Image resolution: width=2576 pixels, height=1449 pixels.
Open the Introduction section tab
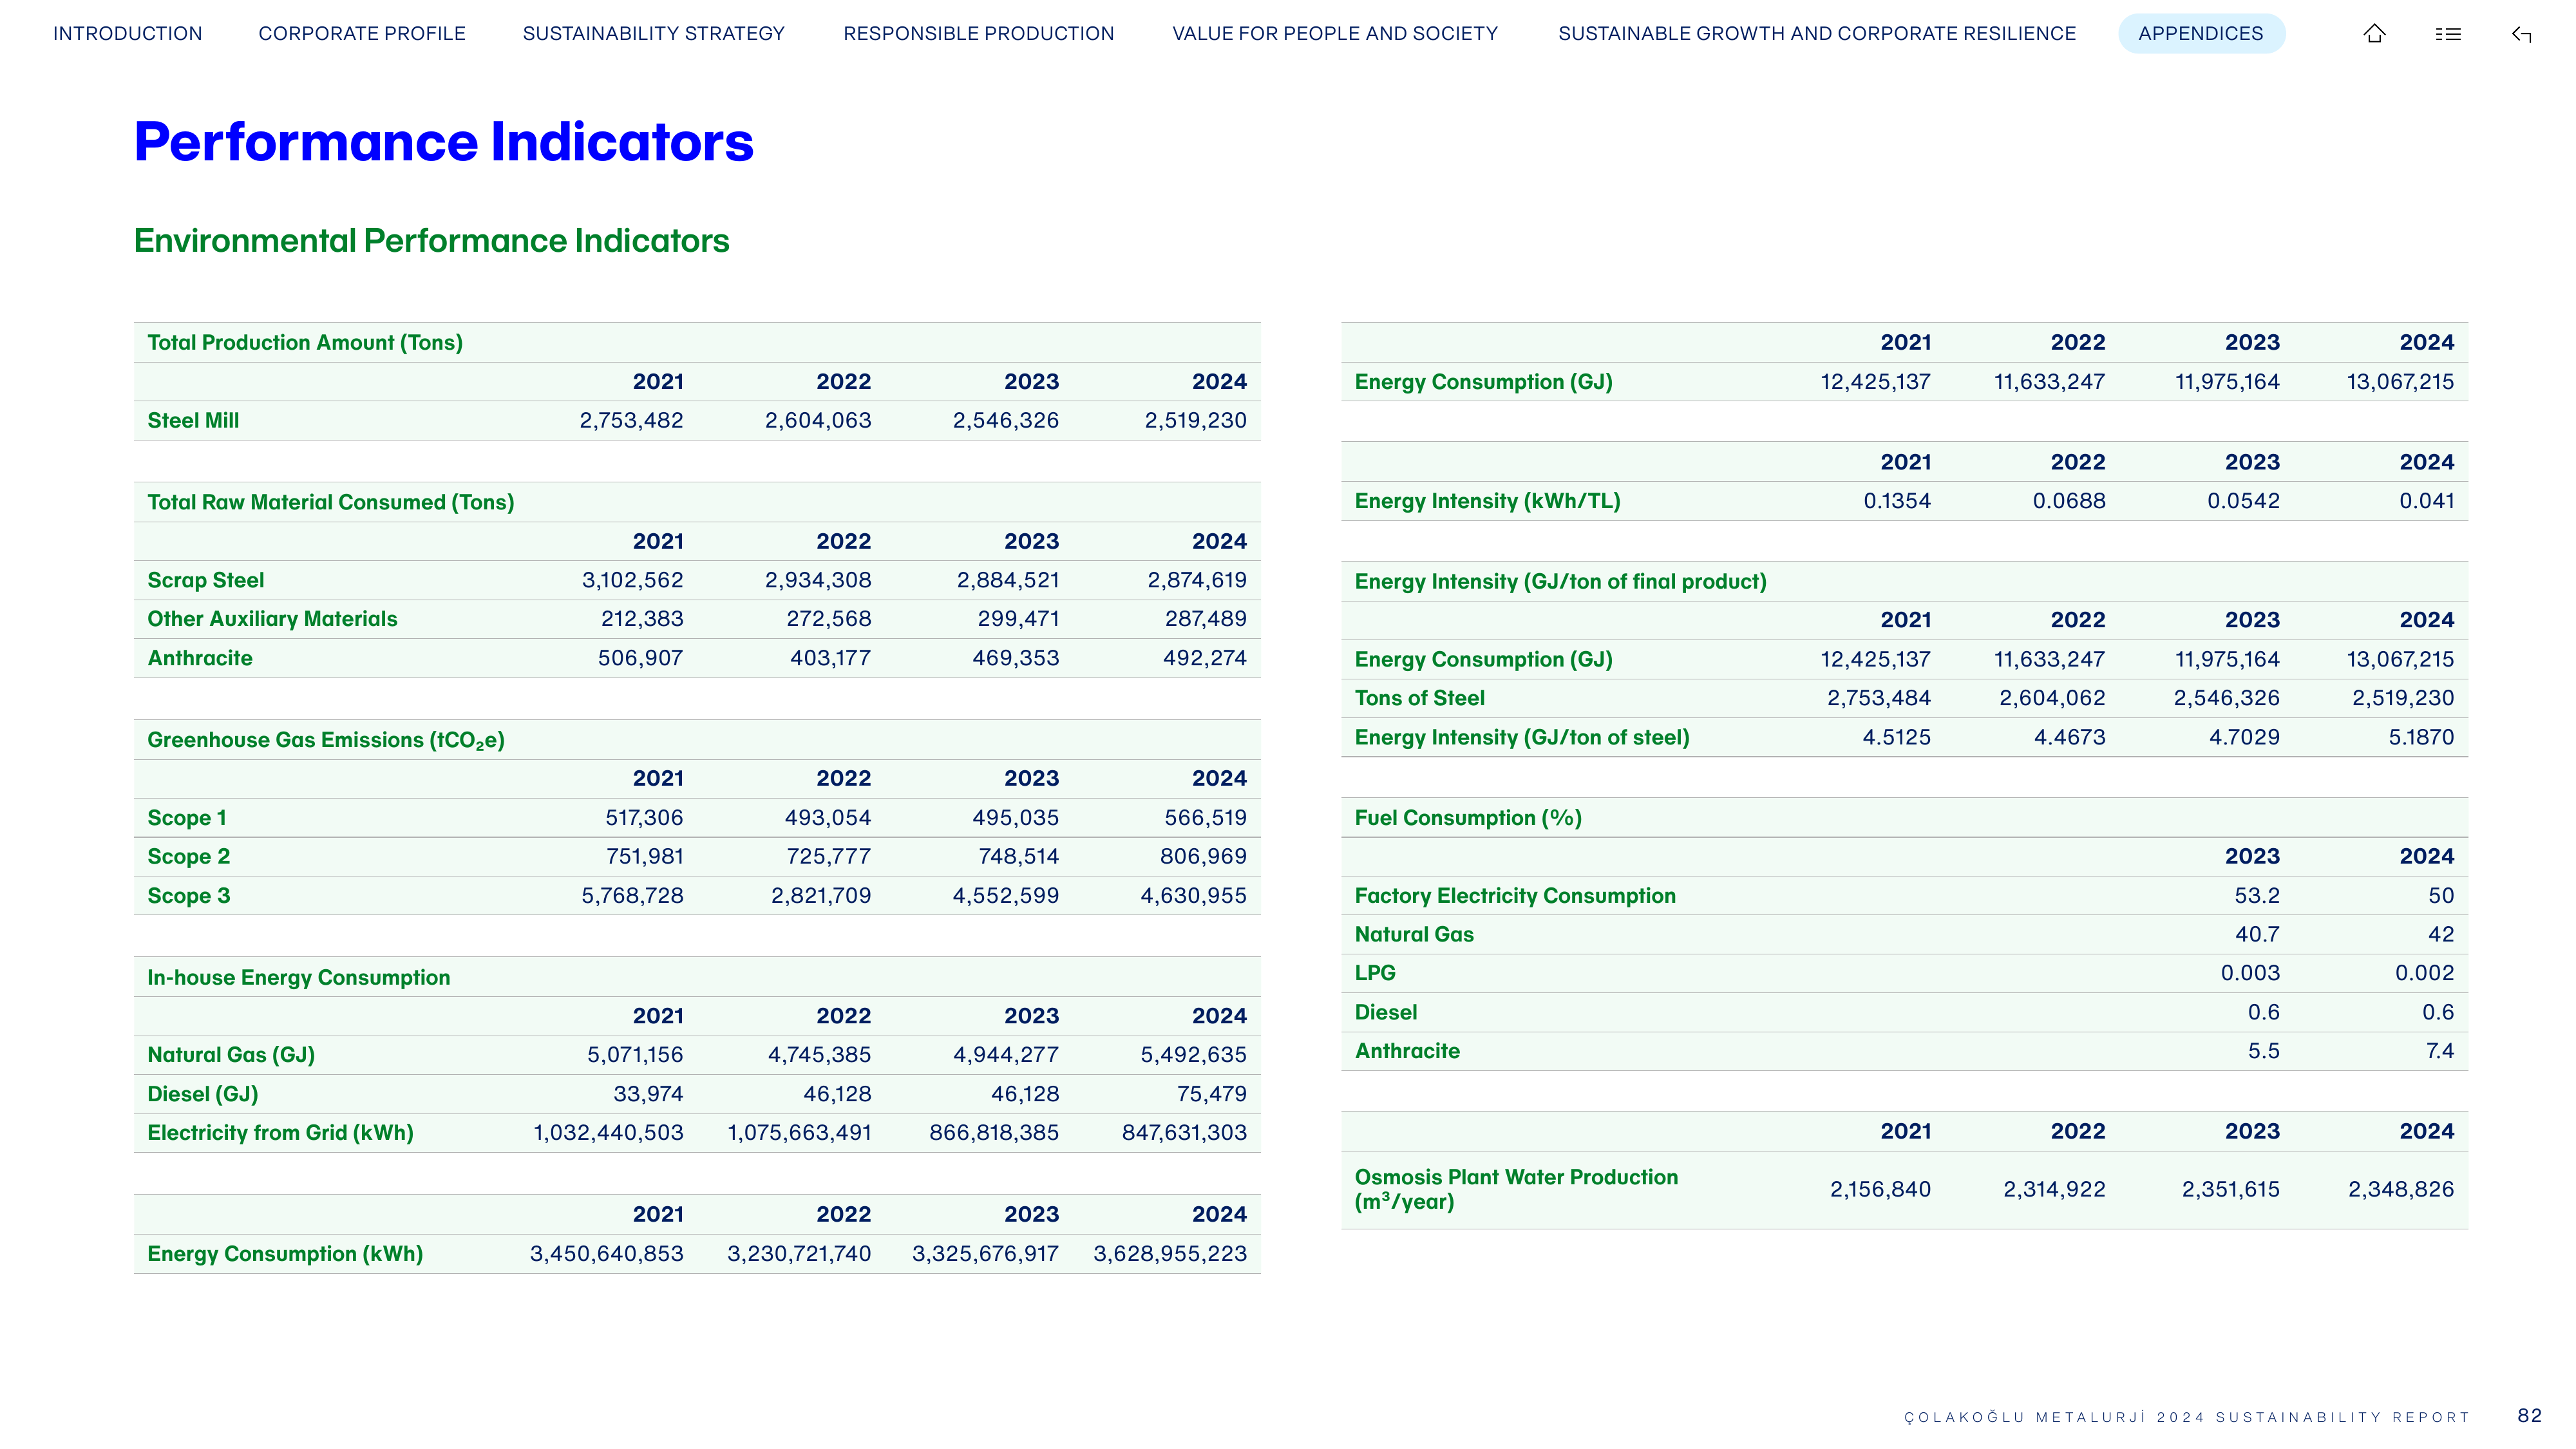pyautogui.click(x=128, y=34)
